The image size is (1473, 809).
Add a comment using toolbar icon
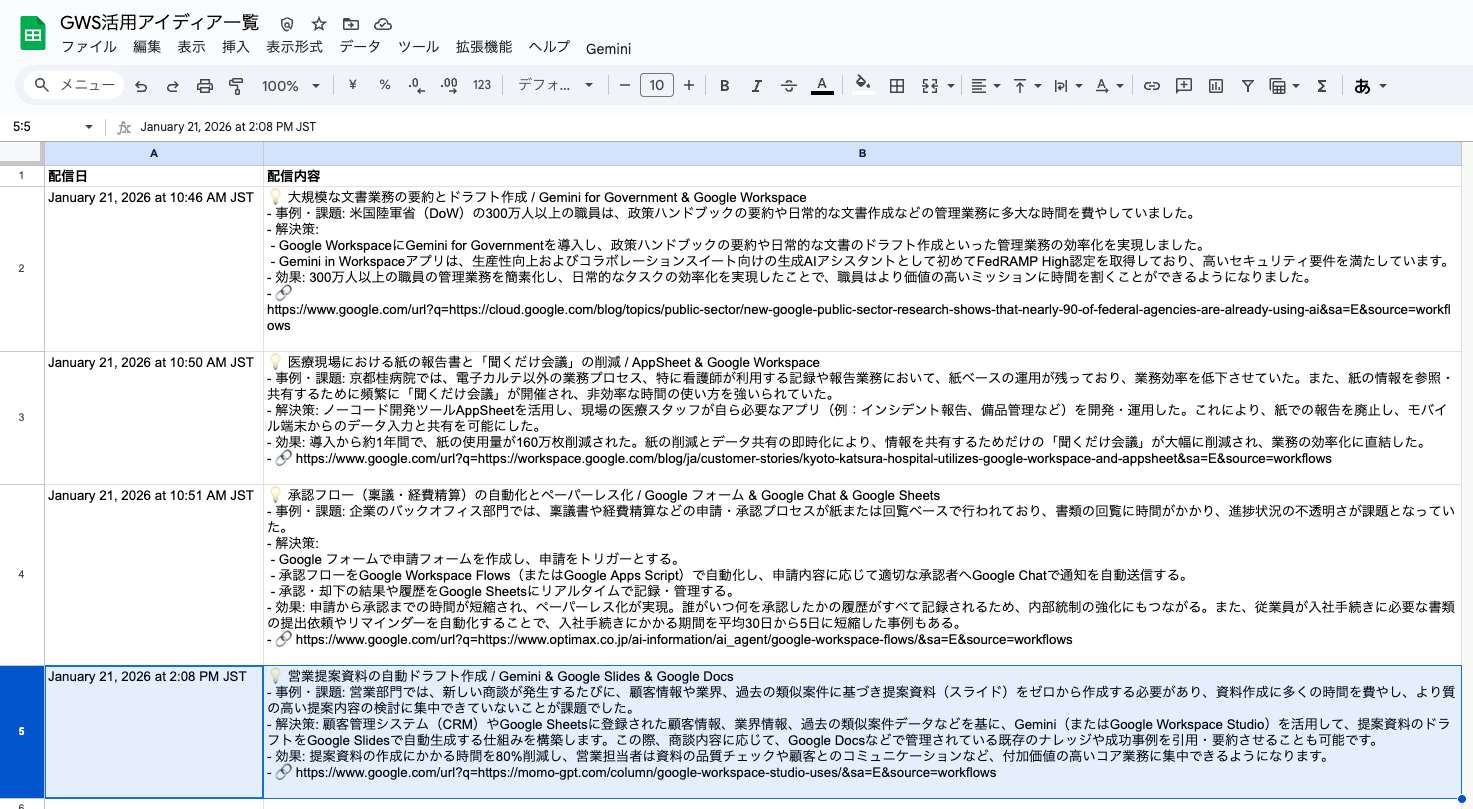coord(1184,86)
